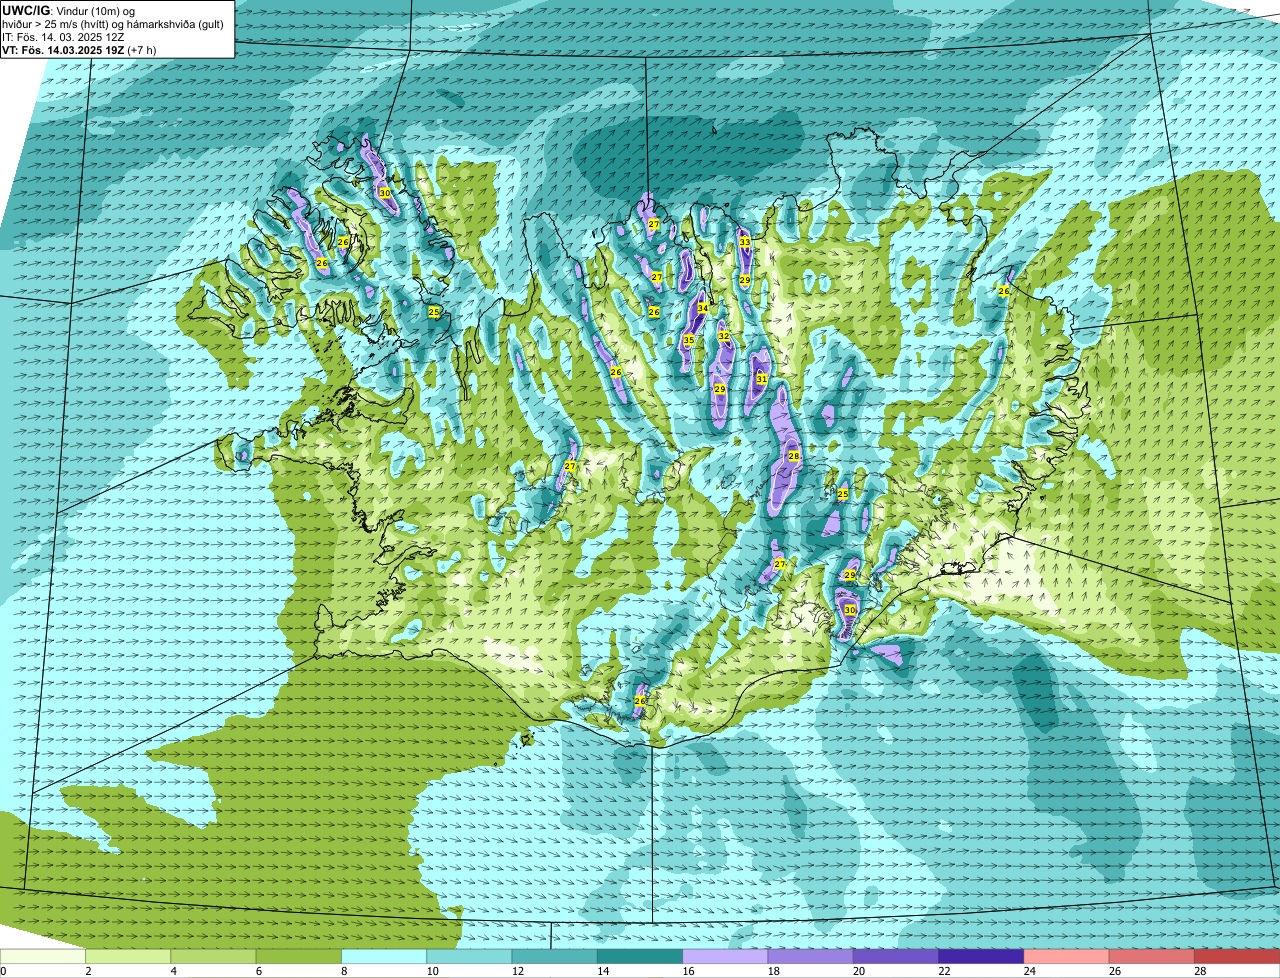The width and height of the screenshot is (1280, 978).
Task: Click the legend tick label 16
Action: pos(689,971)
